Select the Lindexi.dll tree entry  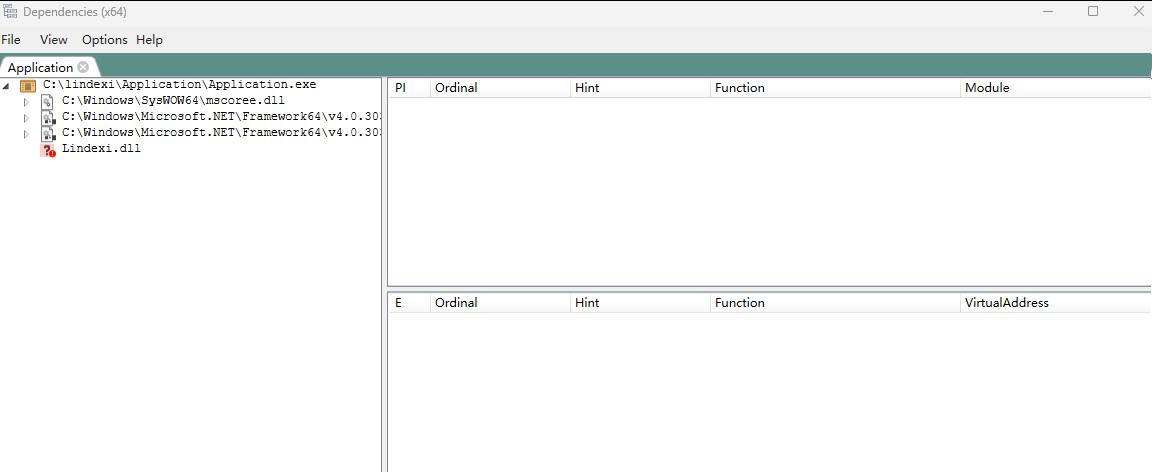point(101,149)
